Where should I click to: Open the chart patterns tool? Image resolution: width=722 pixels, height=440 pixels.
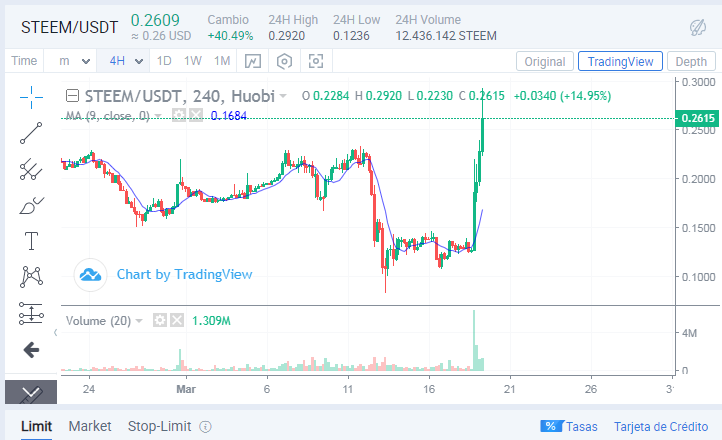(31, 277)
